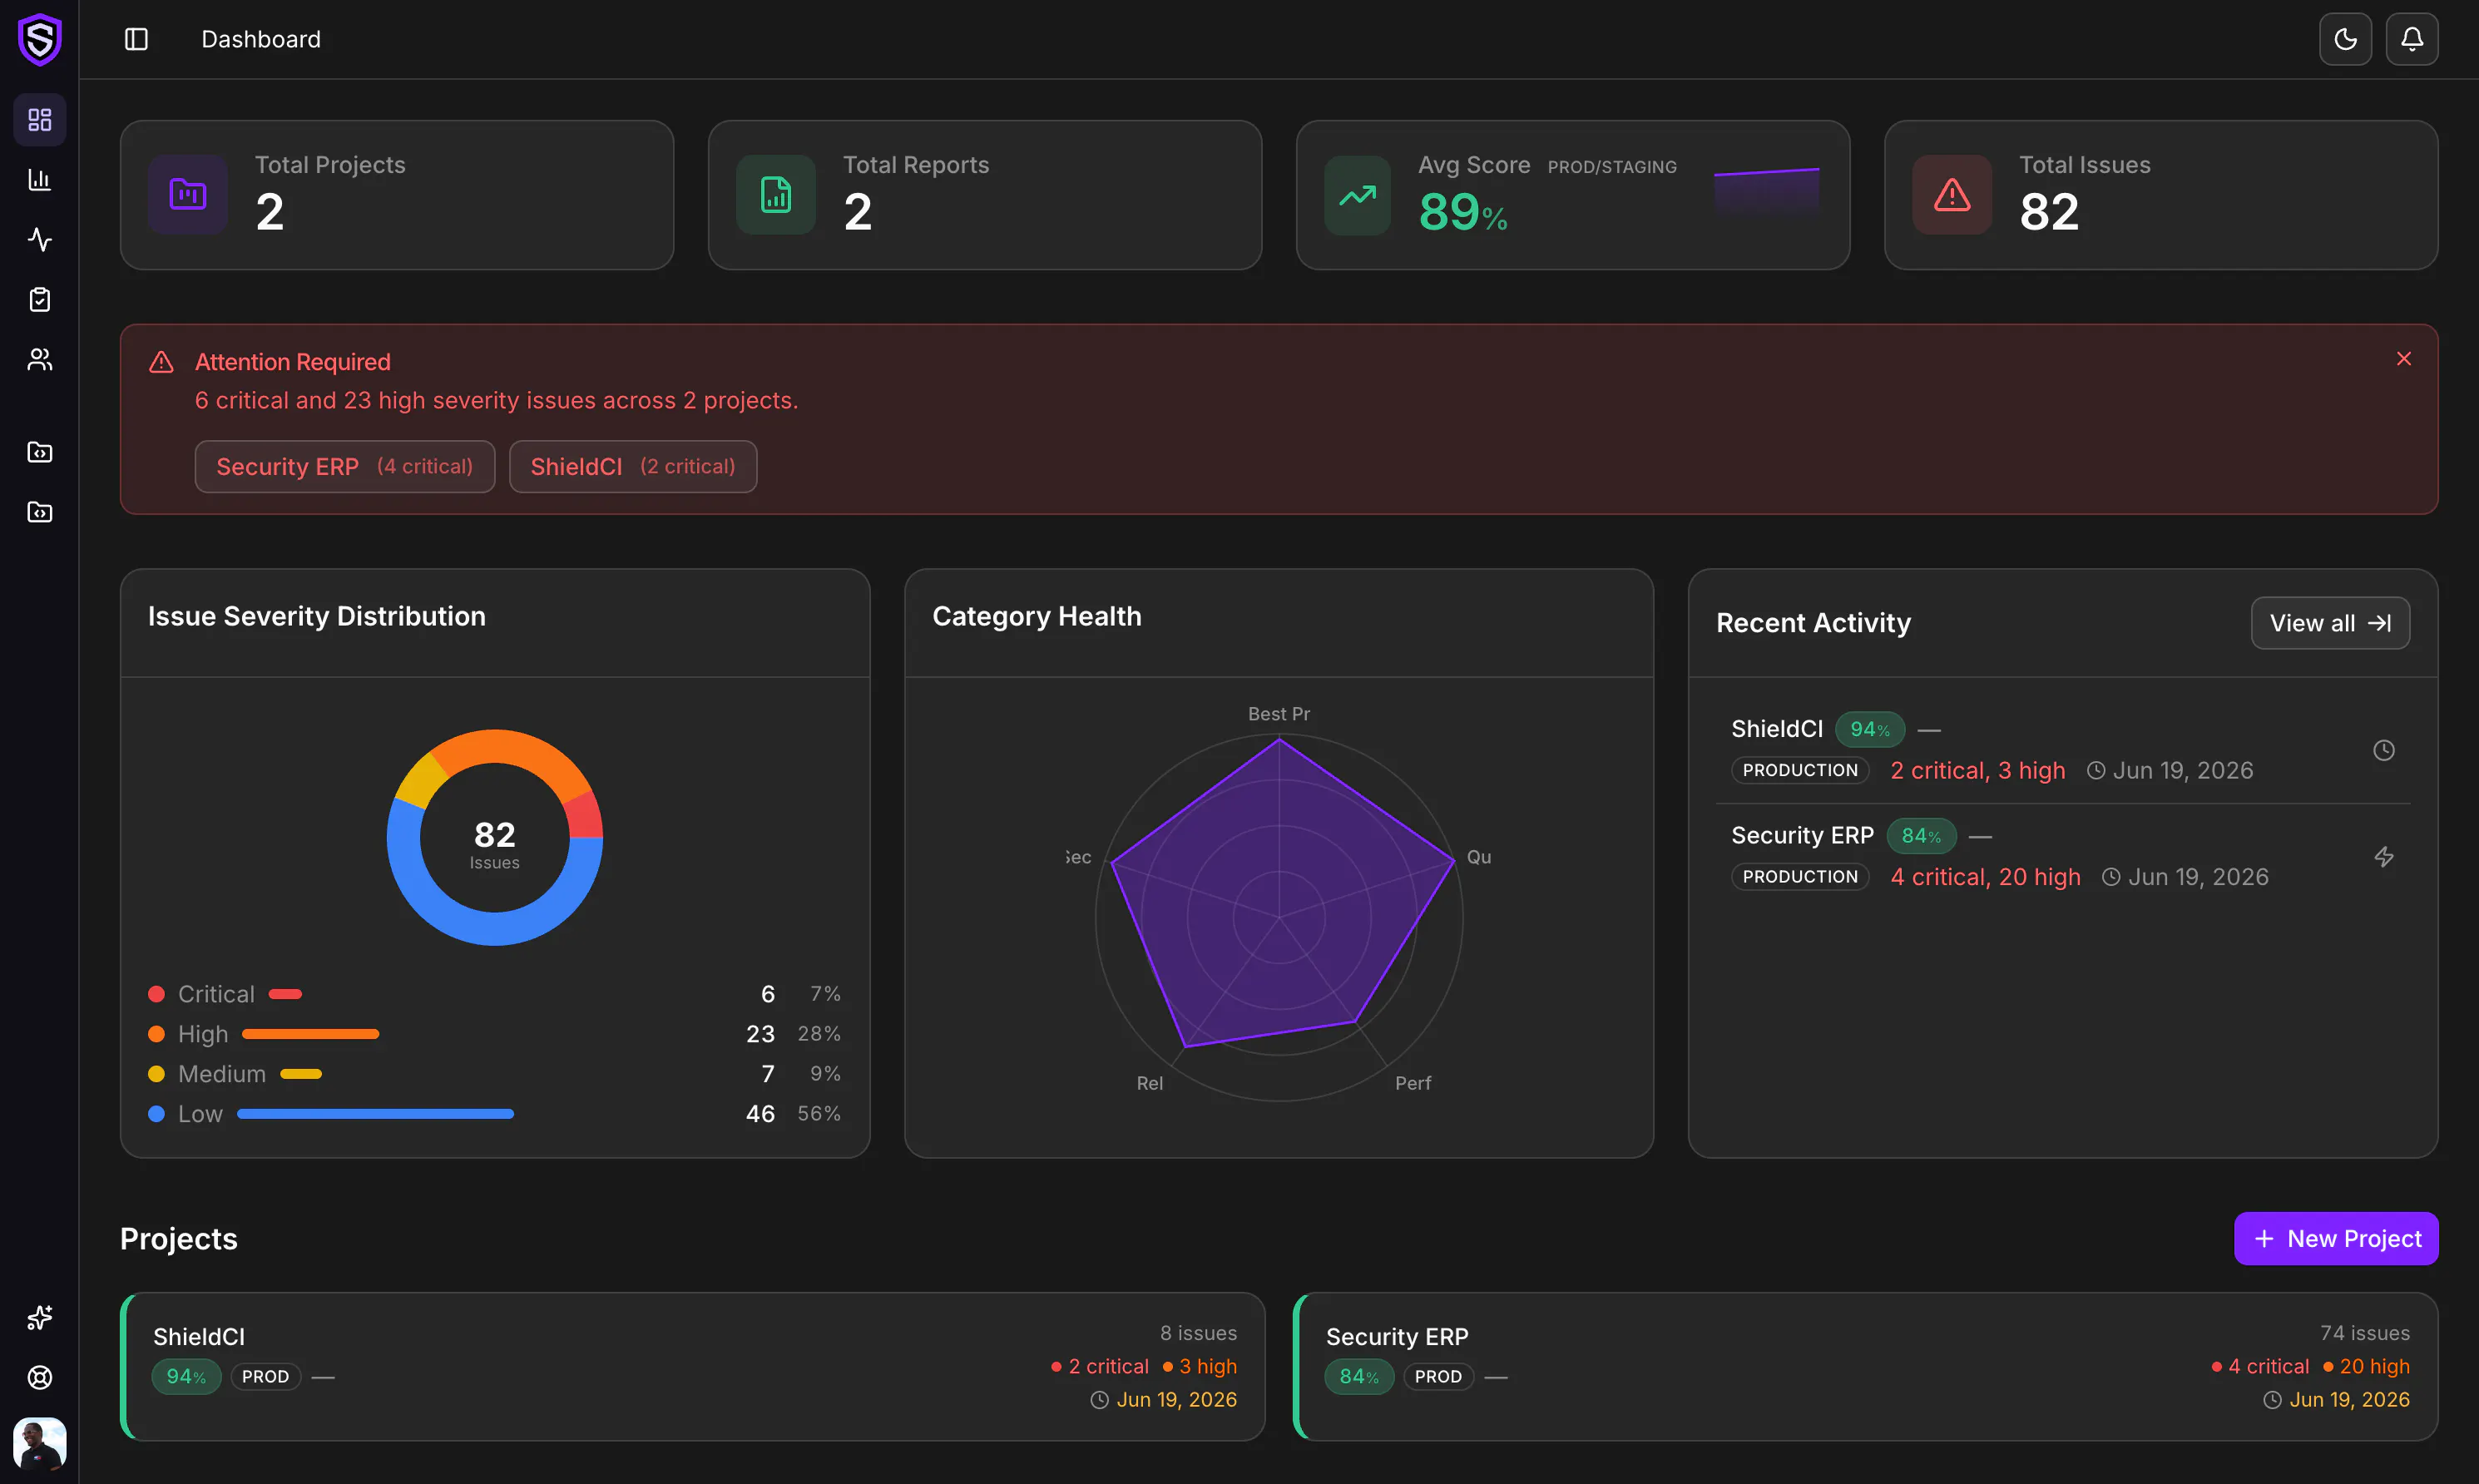Select the Low severity legend bar

tap(376, 1114)
